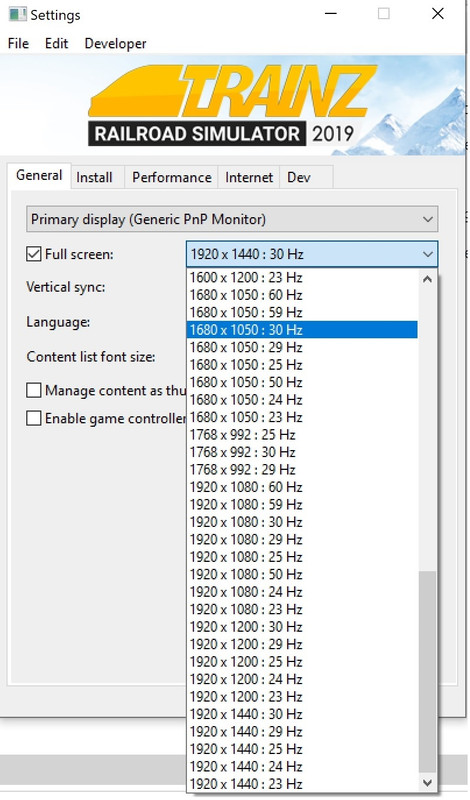Screen dimensions: 470x800
Task: Switch to the Internet tab
Action: coord(249,177)
